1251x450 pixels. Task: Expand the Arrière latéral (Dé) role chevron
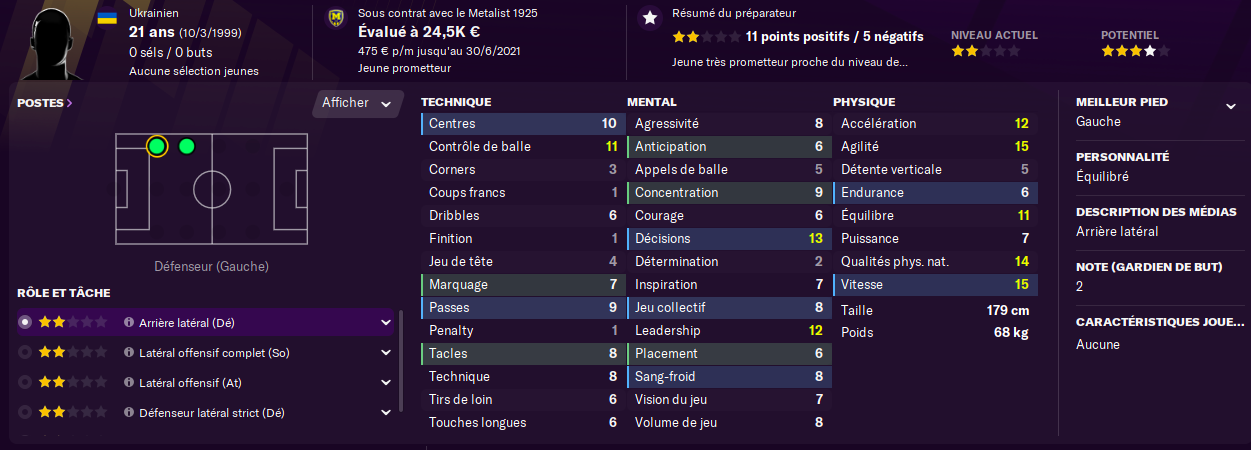(x=385, y=323)
